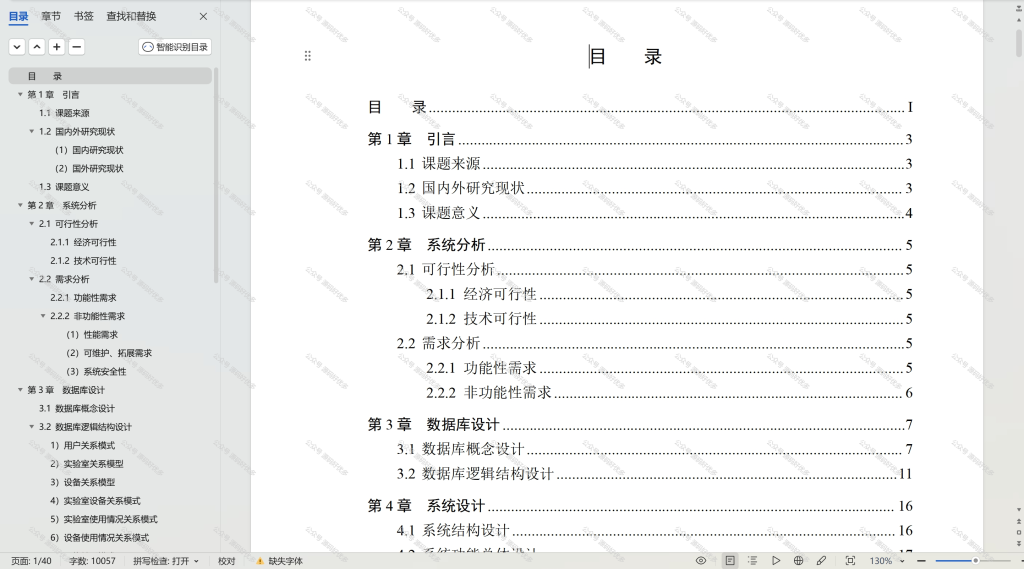Click 页面: 1/40 in status bar
This screenshot has height=569, width=1024.
(x=31, y=561)
